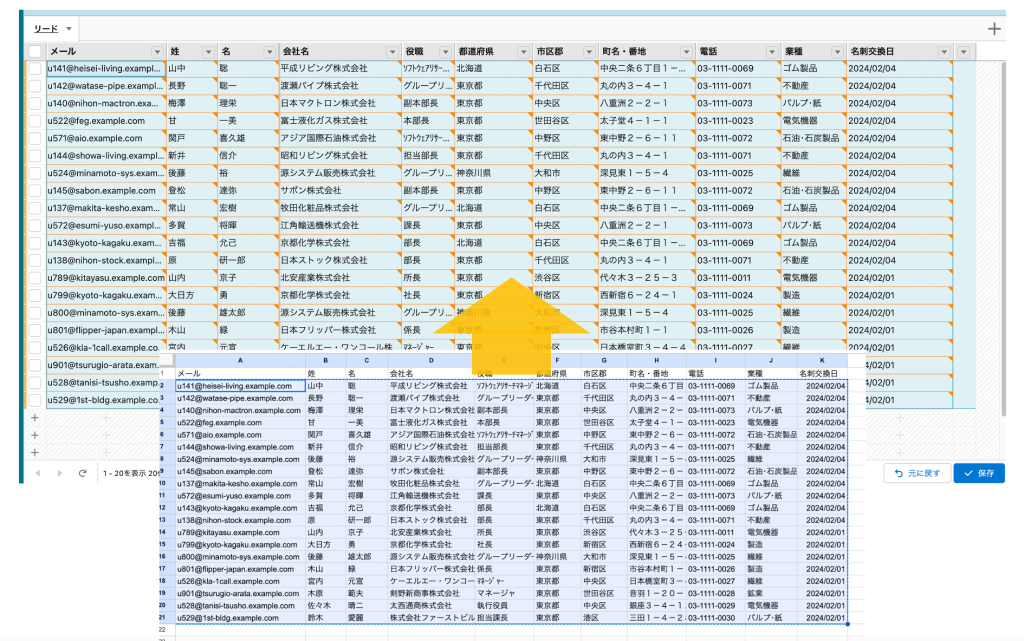
Task: Click the 渡瀬パイプ株式会社 cell in the grid
Action: (340, 86)
